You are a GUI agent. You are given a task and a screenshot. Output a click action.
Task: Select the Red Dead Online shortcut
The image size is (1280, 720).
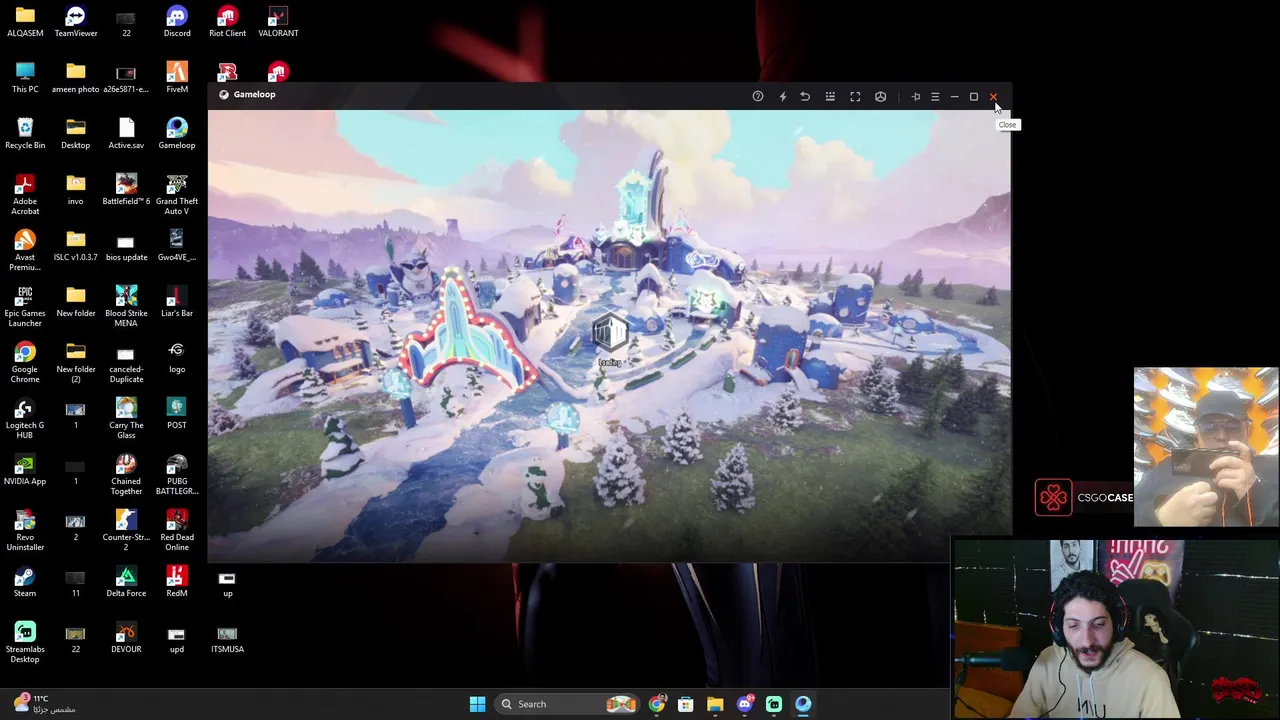click(177, 531)
